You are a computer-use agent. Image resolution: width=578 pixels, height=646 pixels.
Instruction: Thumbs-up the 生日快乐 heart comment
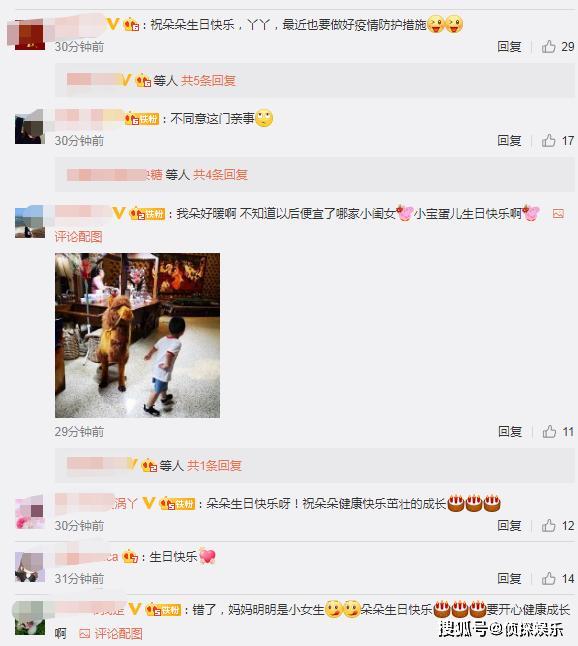click(548, 578)
